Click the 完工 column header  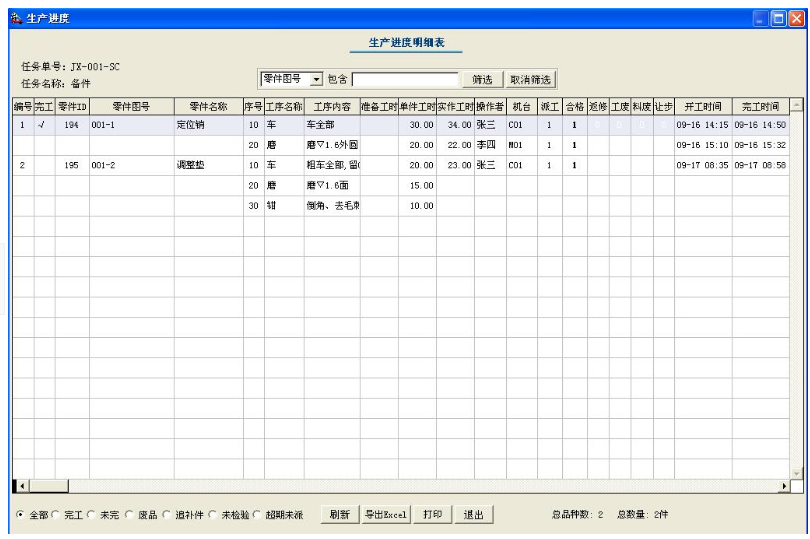point(44,107)
